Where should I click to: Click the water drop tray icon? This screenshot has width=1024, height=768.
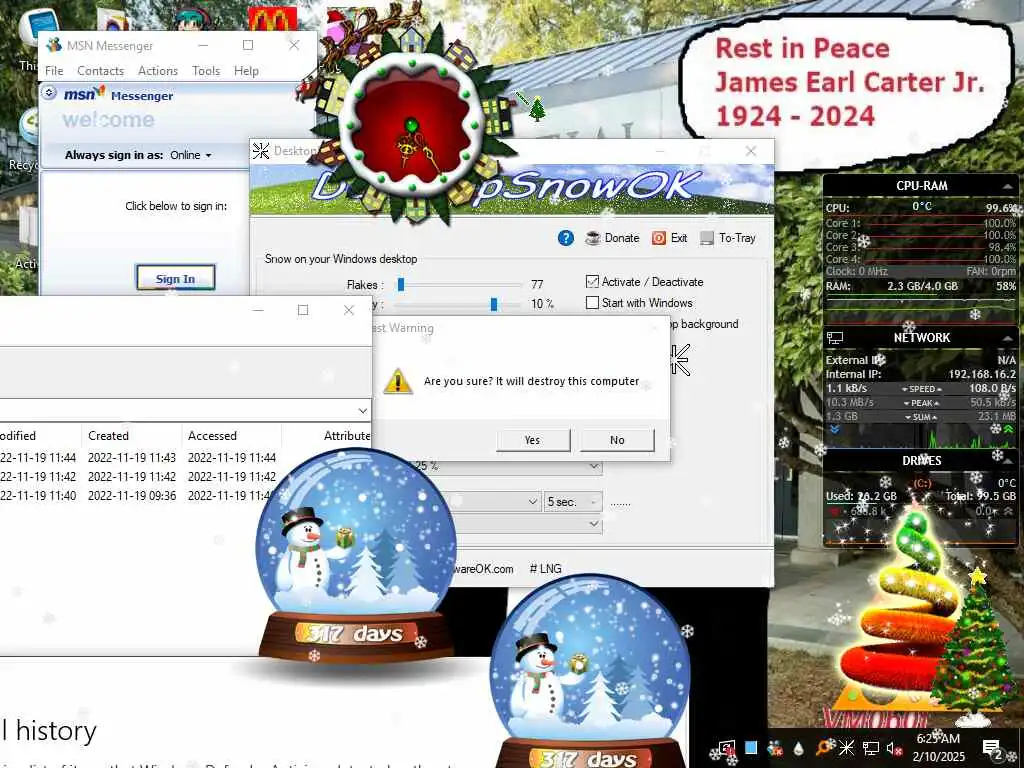tap(799, 748)
